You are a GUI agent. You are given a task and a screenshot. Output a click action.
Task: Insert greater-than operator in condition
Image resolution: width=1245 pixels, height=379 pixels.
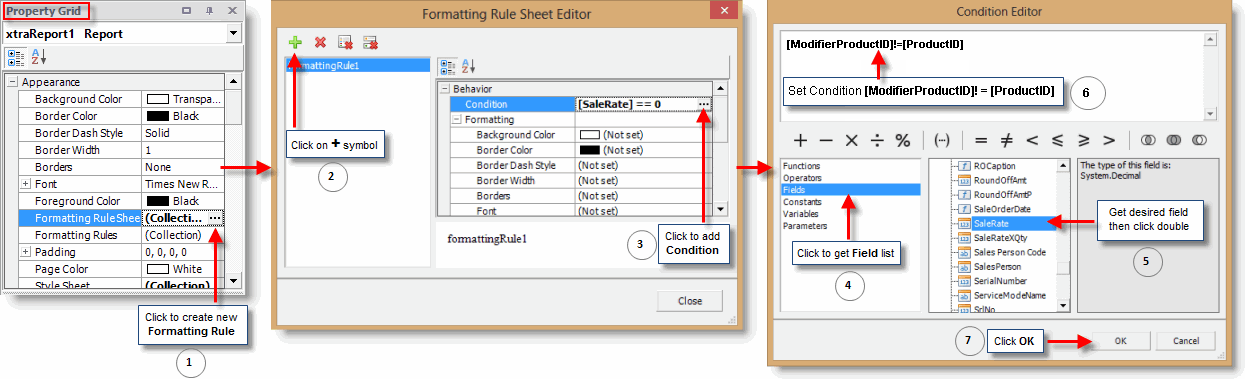[1108, 139]
